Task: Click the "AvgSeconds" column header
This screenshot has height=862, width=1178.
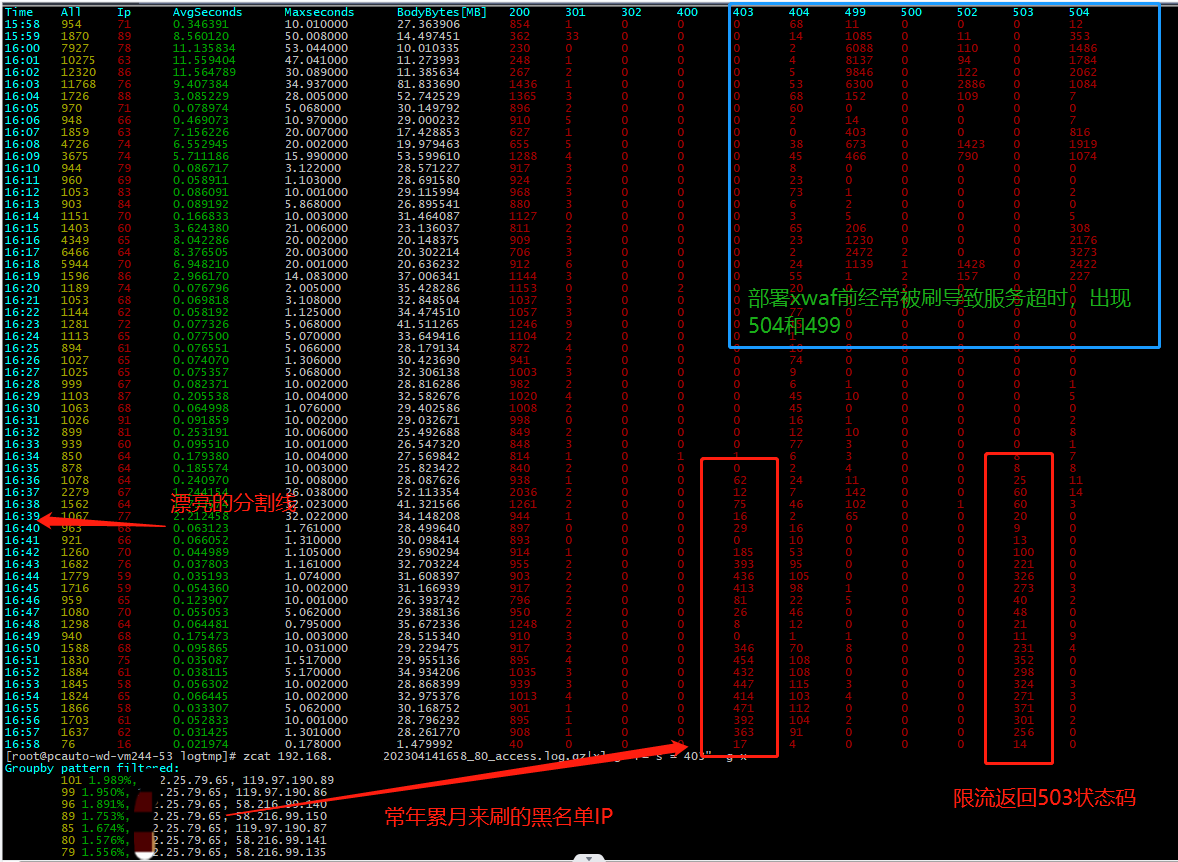Action: tap(207, 12)
